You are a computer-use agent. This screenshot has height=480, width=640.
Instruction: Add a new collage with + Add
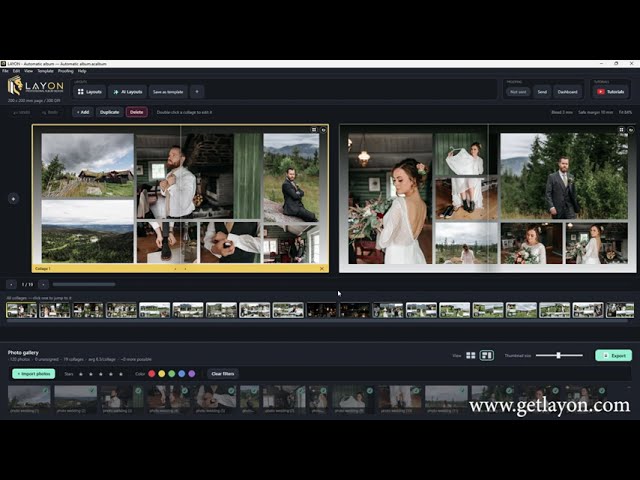[x=83, y=112]
